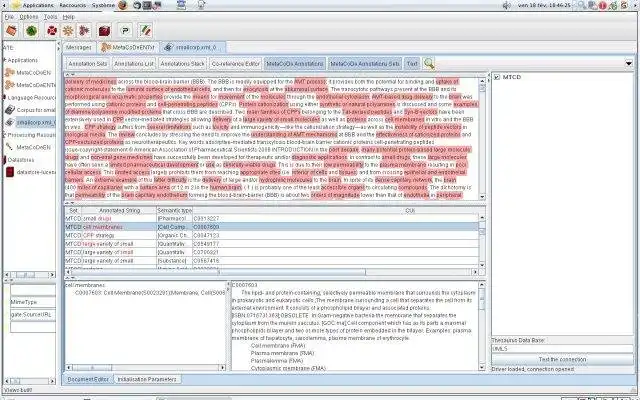Click the annotation diff pencil toolbar icon
This screenshot has width=640, height=400.
tap(145, 31)
